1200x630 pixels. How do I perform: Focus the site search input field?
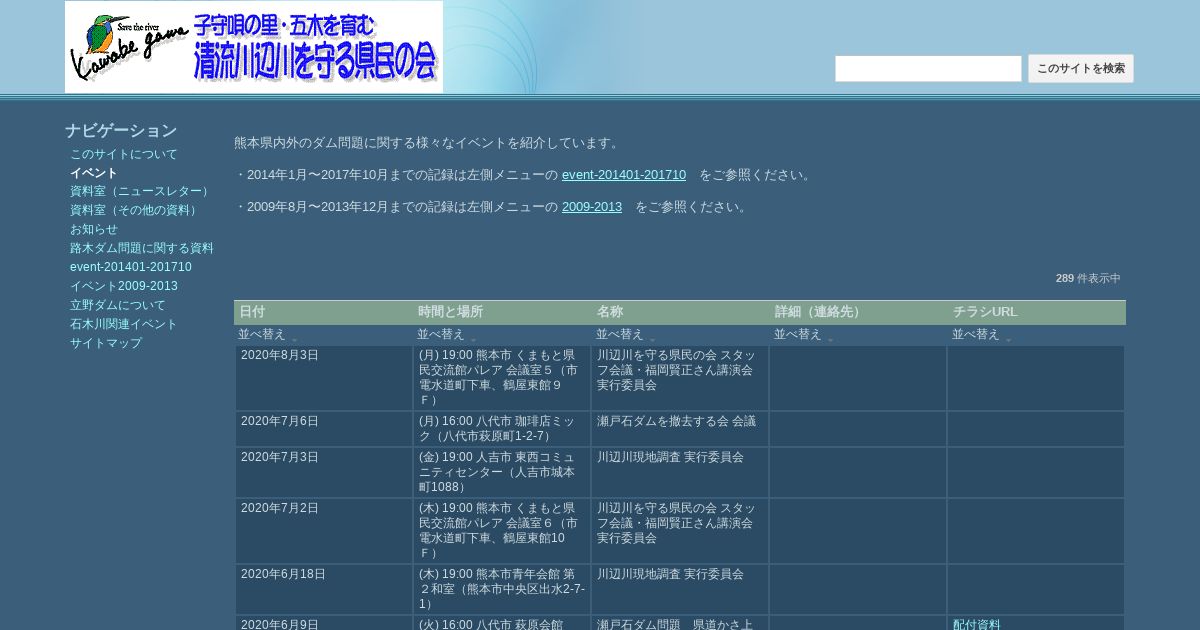point(928,69)
